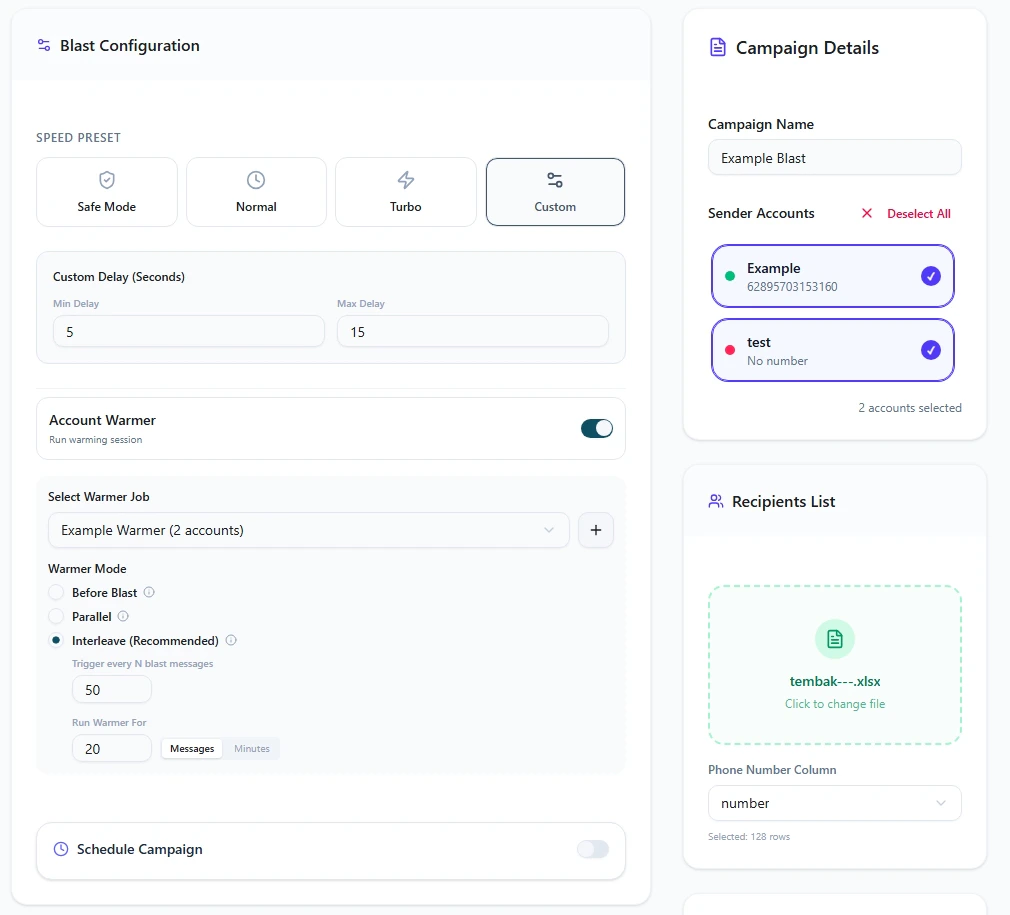Screen dimensions: 1010x915
Task: Choose the Safe Mode speed preset
Action: click(107, 192)
